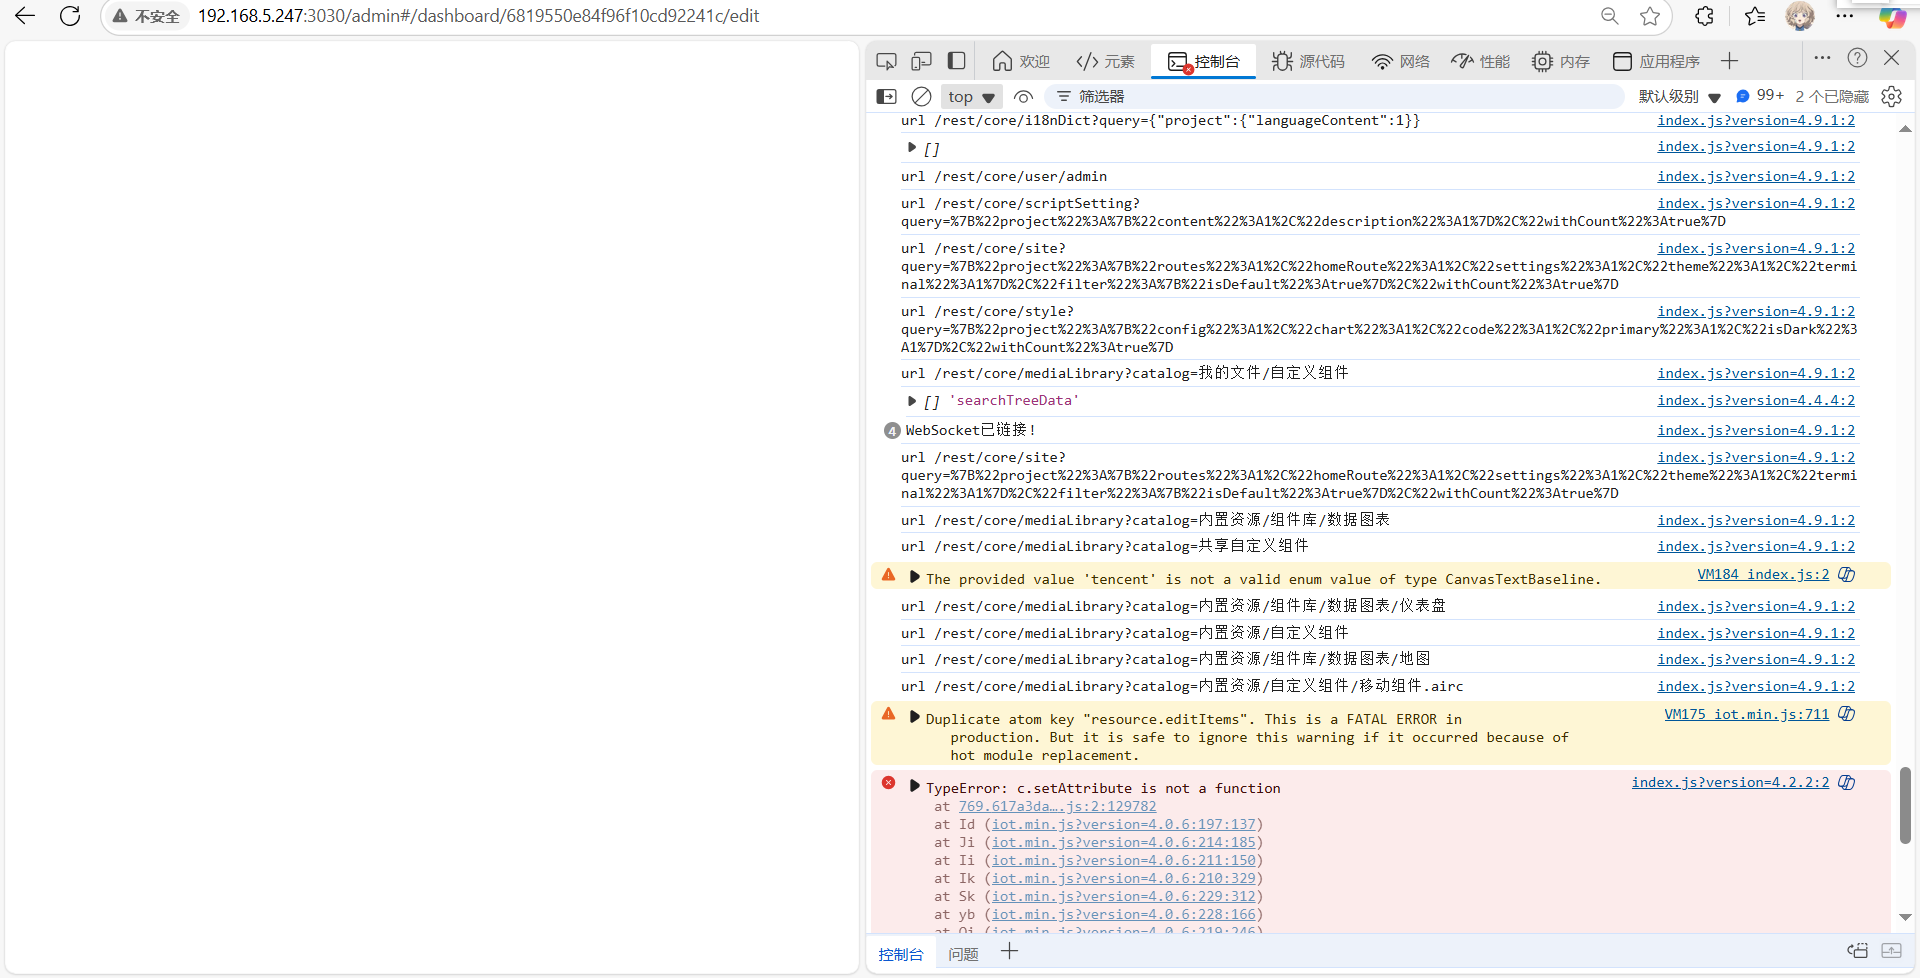The image size is (1920, 978).
Task: Open favorites list icon
Action: point(1755,16)
